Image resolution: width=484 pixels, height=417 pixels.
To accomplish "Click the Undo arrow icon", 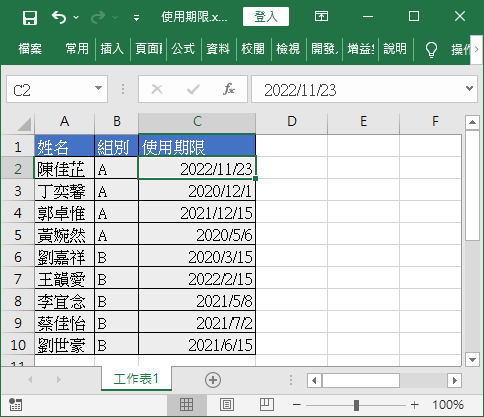I will (x=59, y=17).
